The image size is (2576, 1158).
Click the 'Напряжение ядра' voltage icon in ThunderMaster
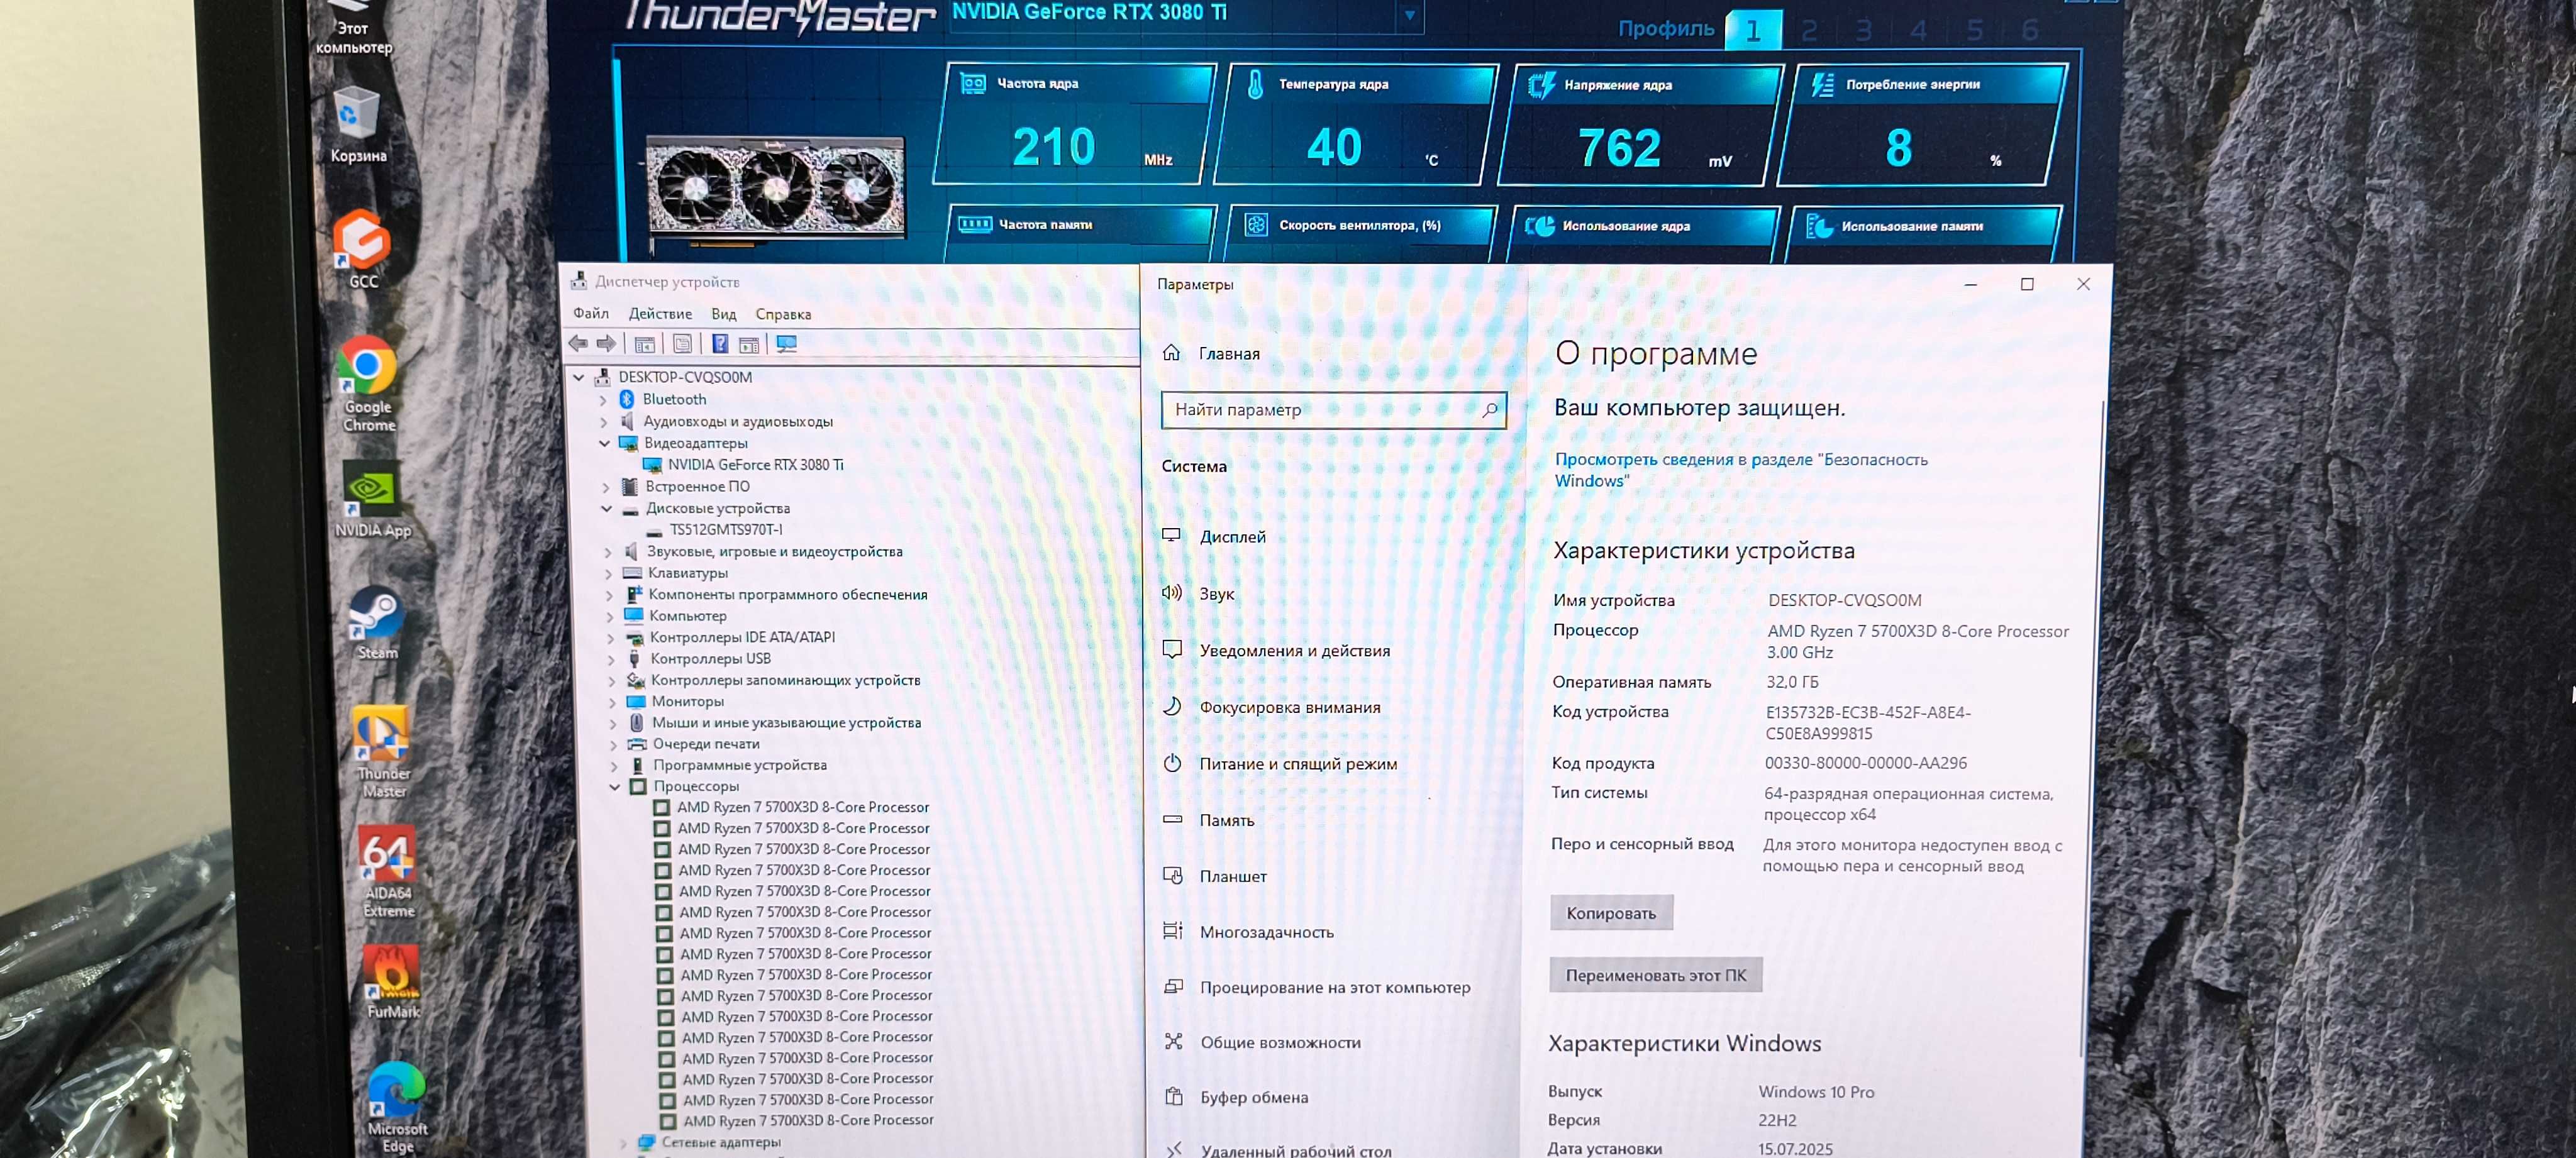(1541, 85)
